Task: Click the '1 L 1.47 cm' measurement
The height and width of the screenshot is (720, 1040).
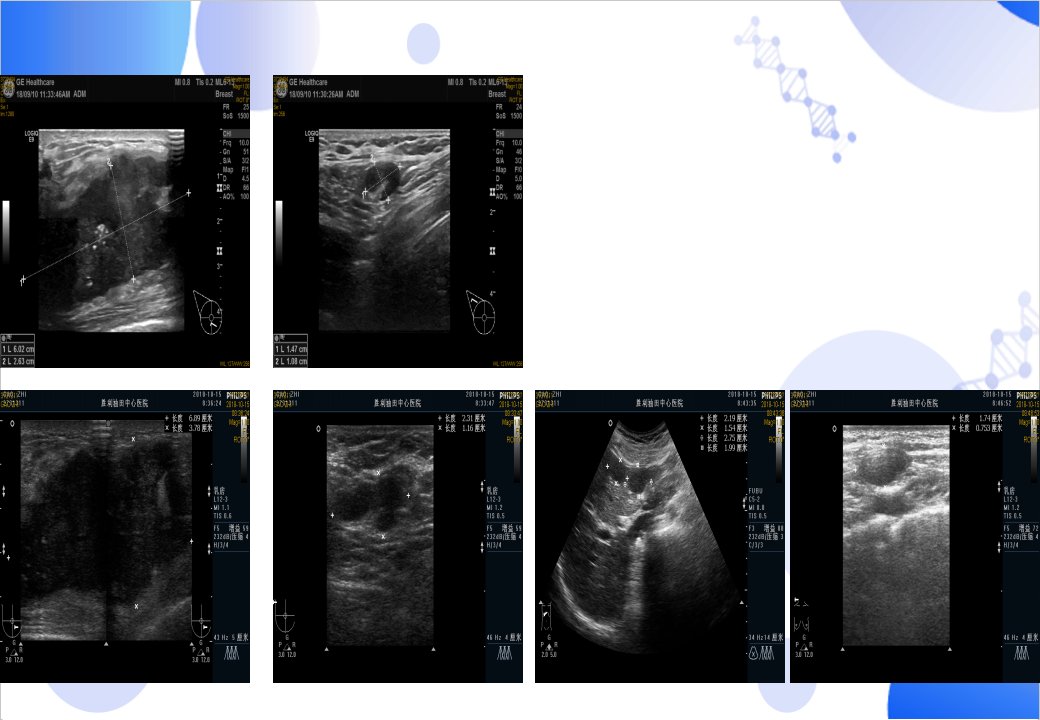Action: pyautogui.click(x=291, y=349)
